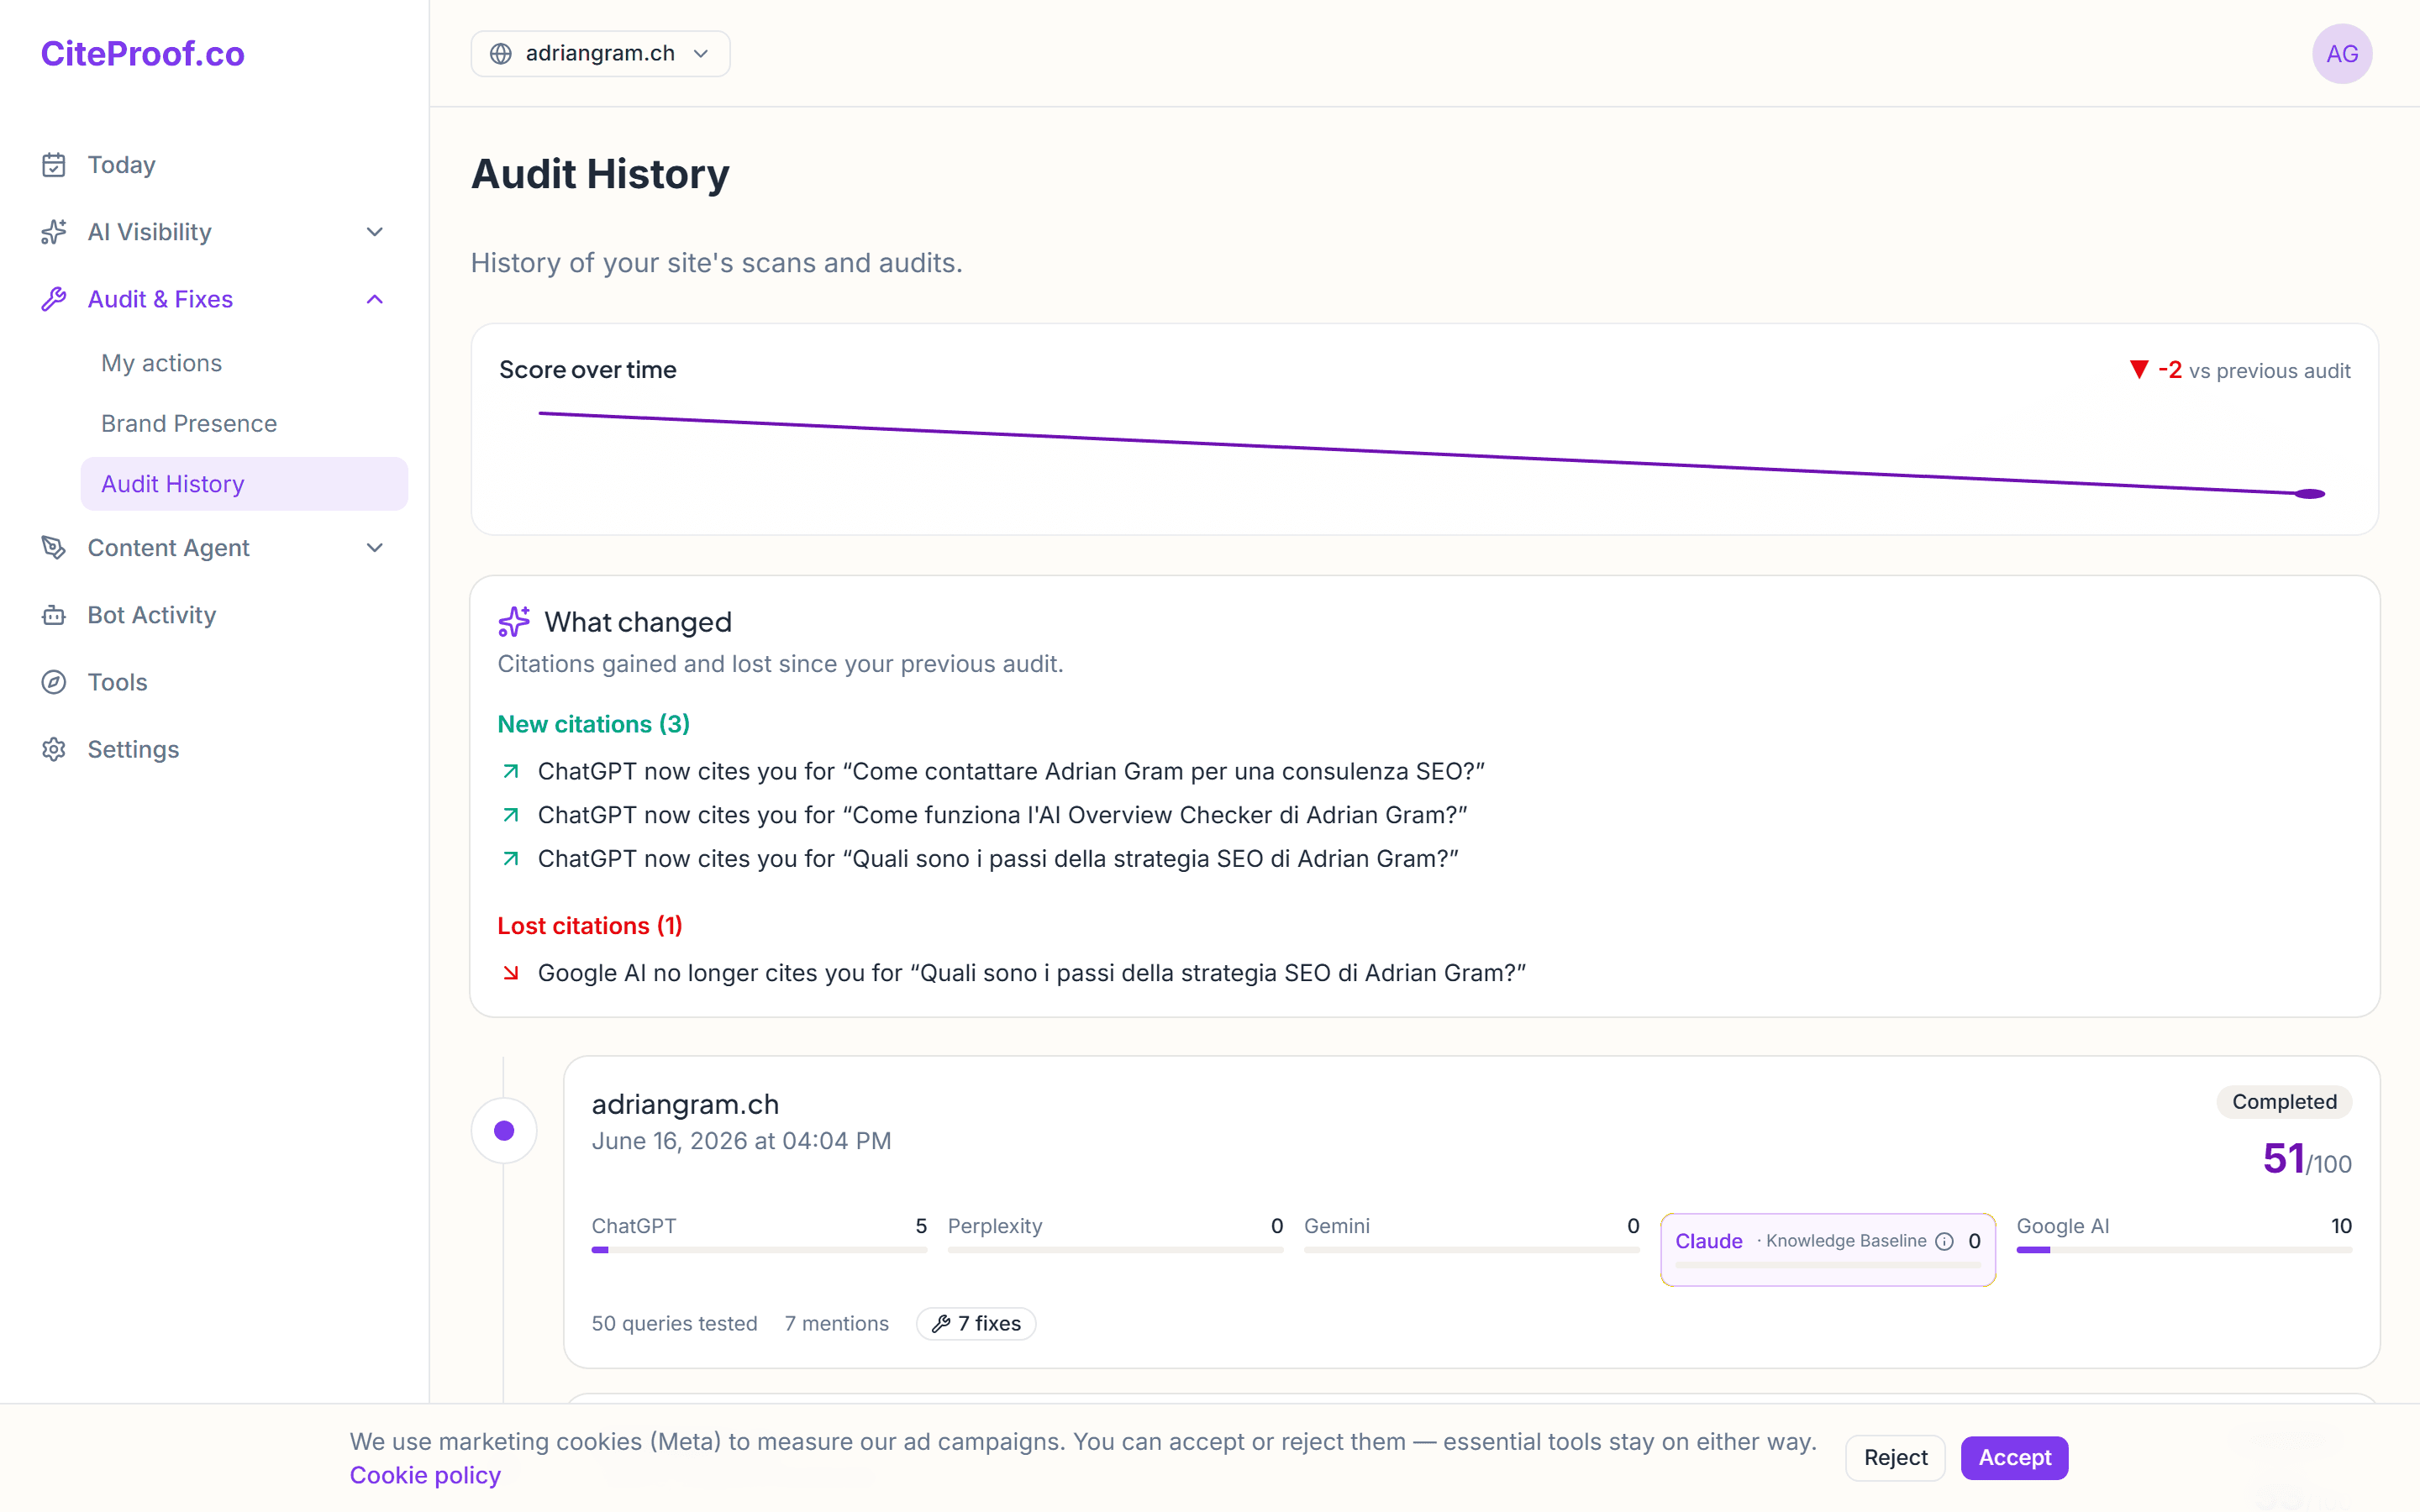Click the 51/100 score value
2420x1512 pixels.
point(2307,1160)
